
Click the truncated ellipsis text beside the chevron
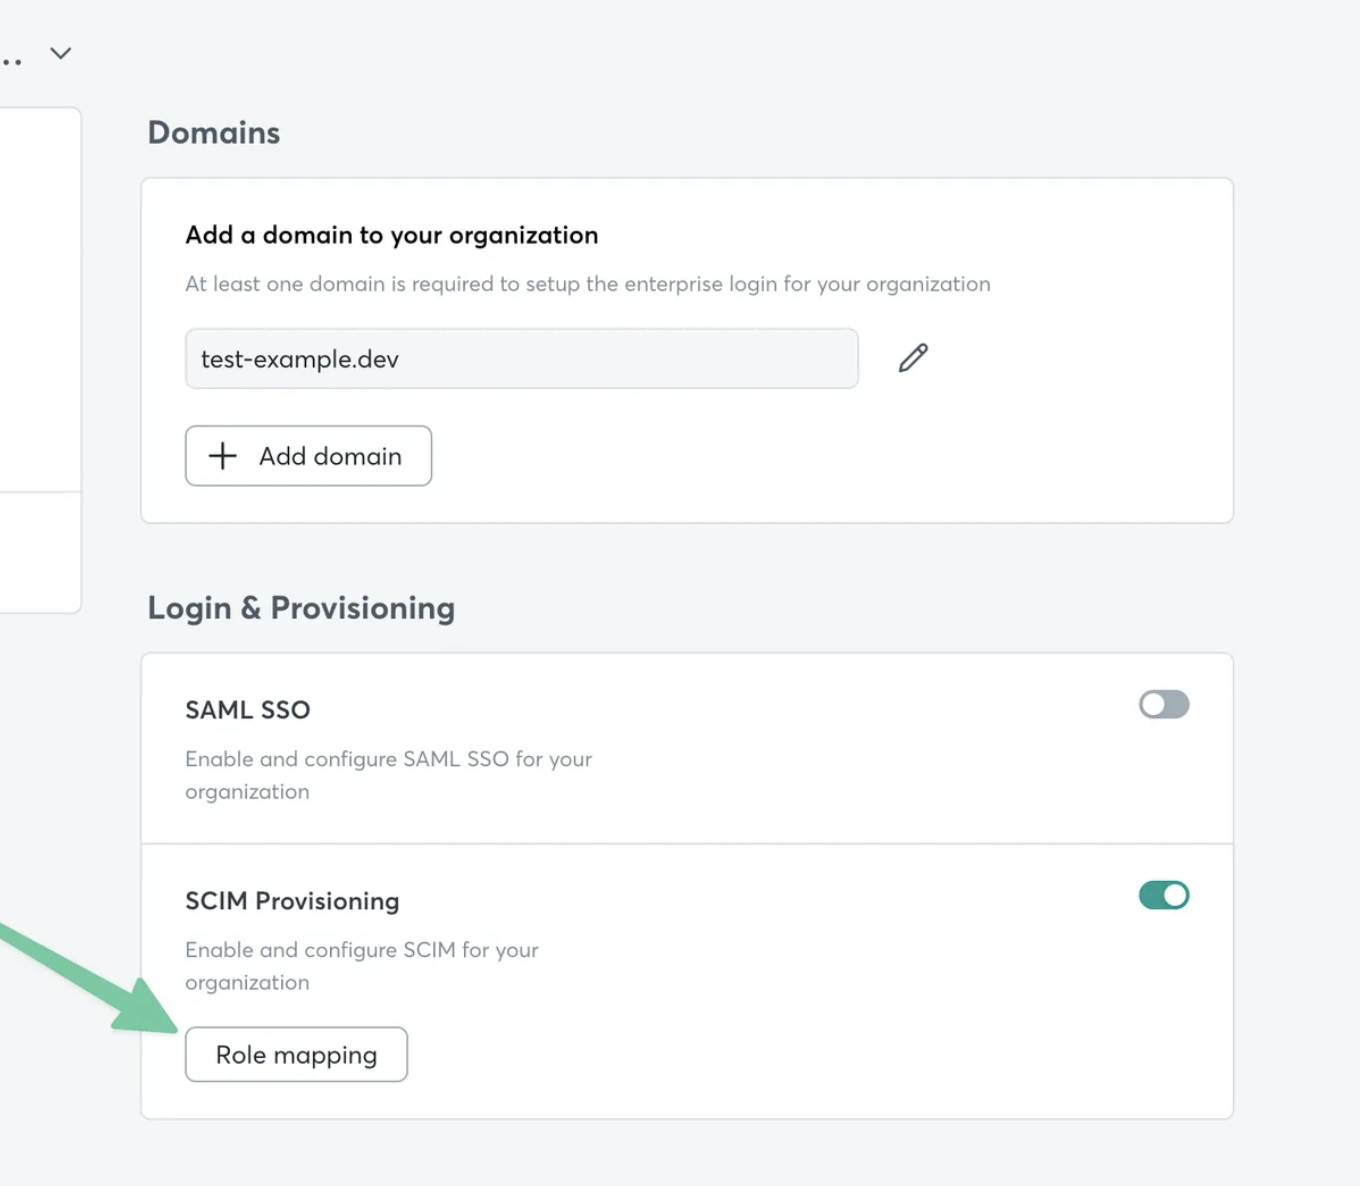click(11, 62)
